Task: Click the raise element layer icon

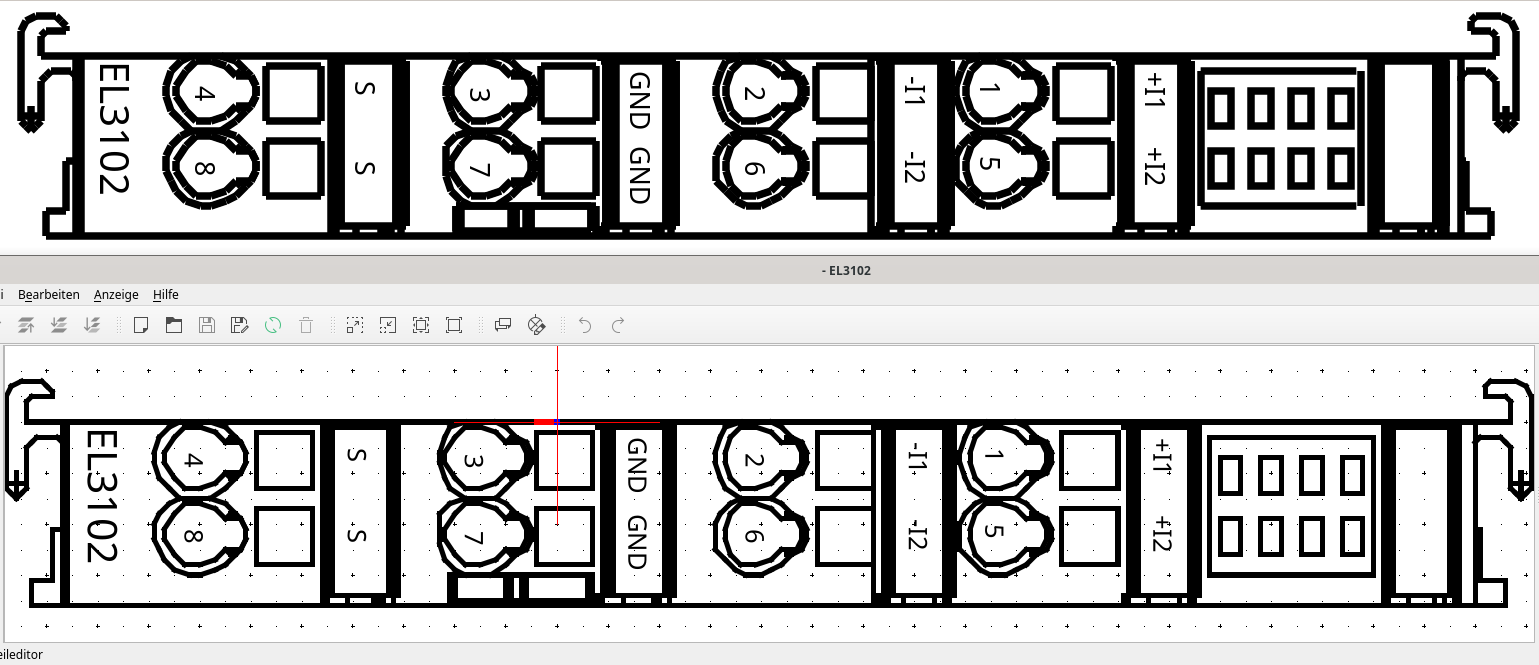Action: [x=27, y=325]
